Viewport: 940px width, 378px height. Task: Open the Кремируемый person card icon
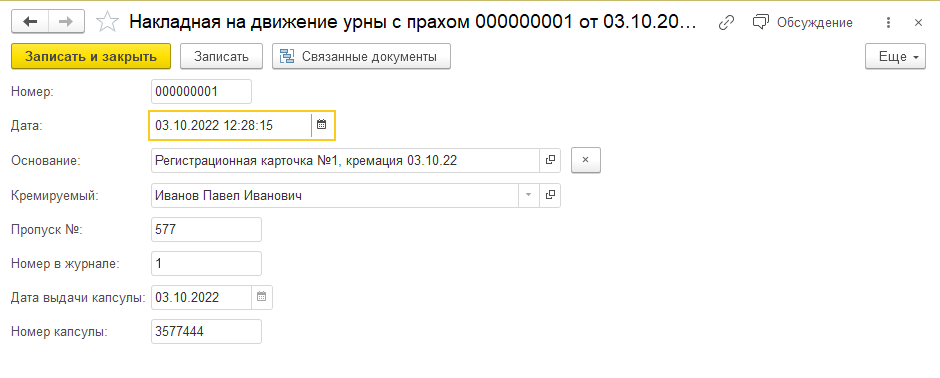point(550,195)
